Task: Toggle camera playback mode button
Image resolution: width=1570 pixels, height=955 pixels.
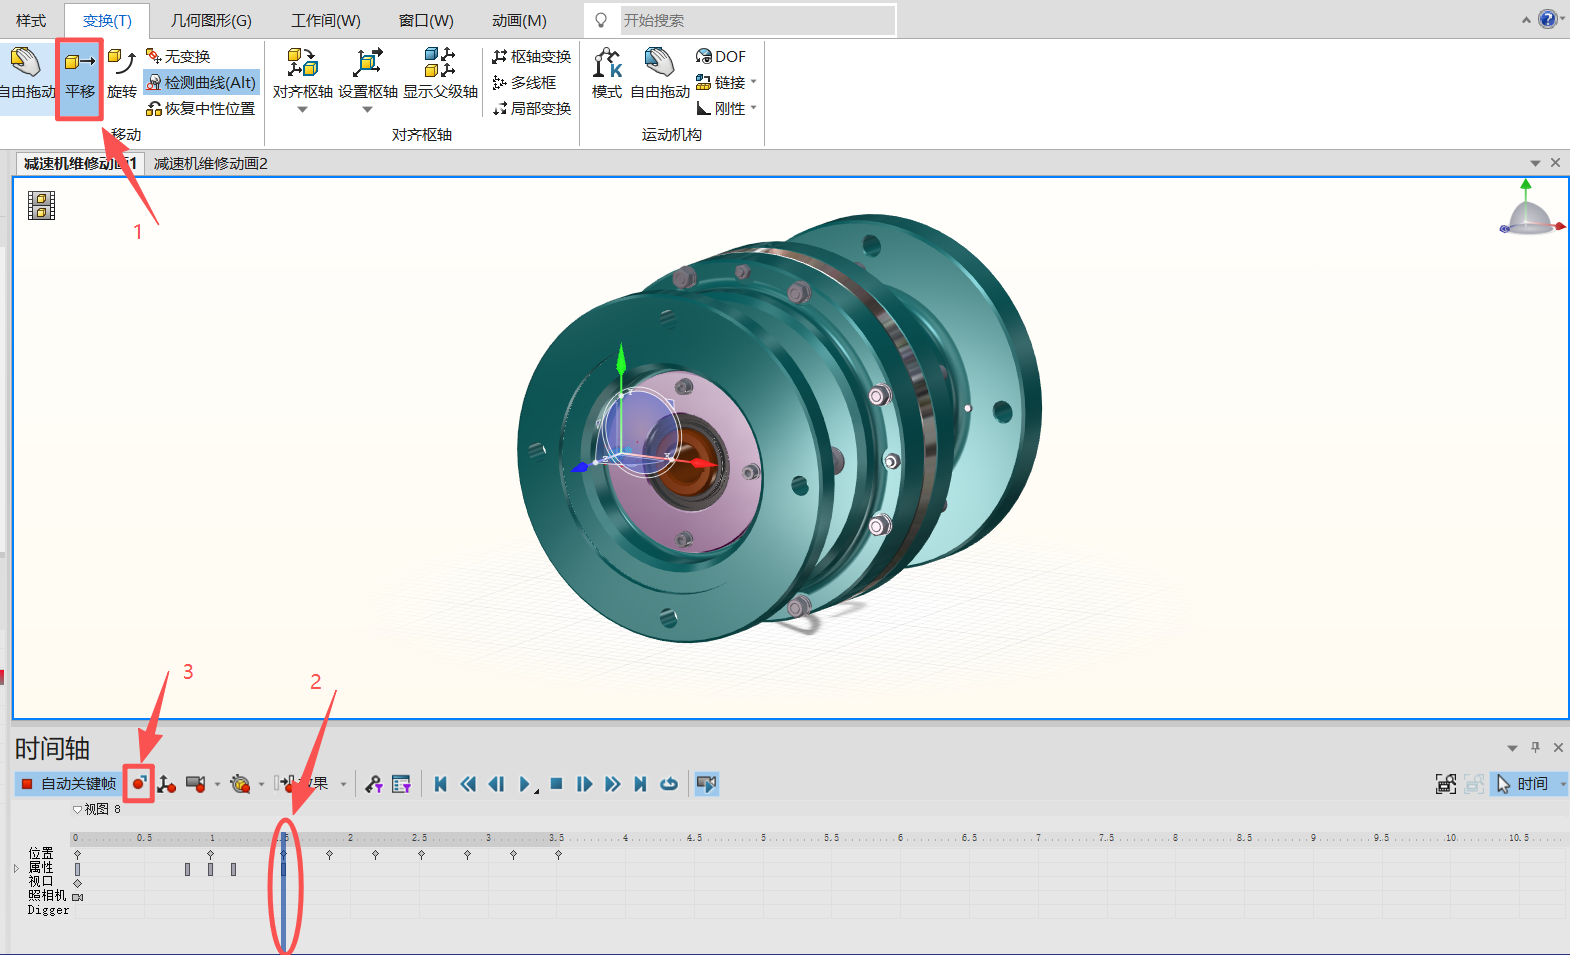Action: (707, 784)
